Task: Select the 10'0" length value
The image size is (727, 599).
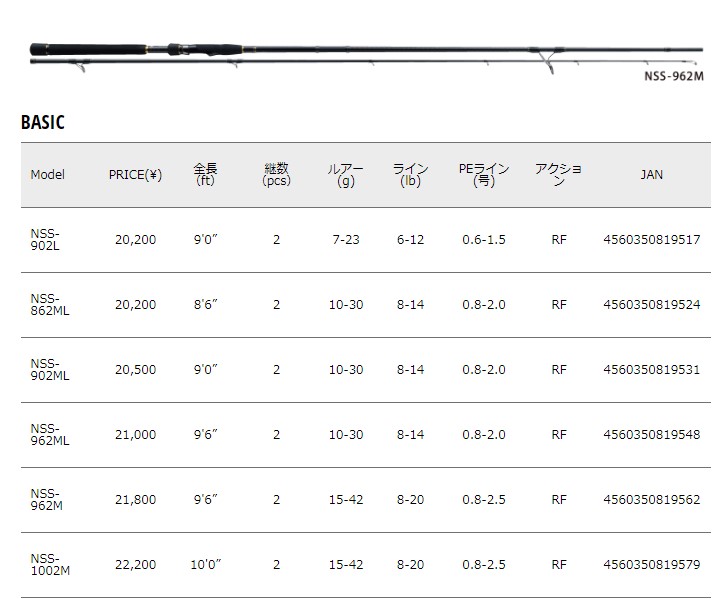Action: pos(205,565)
